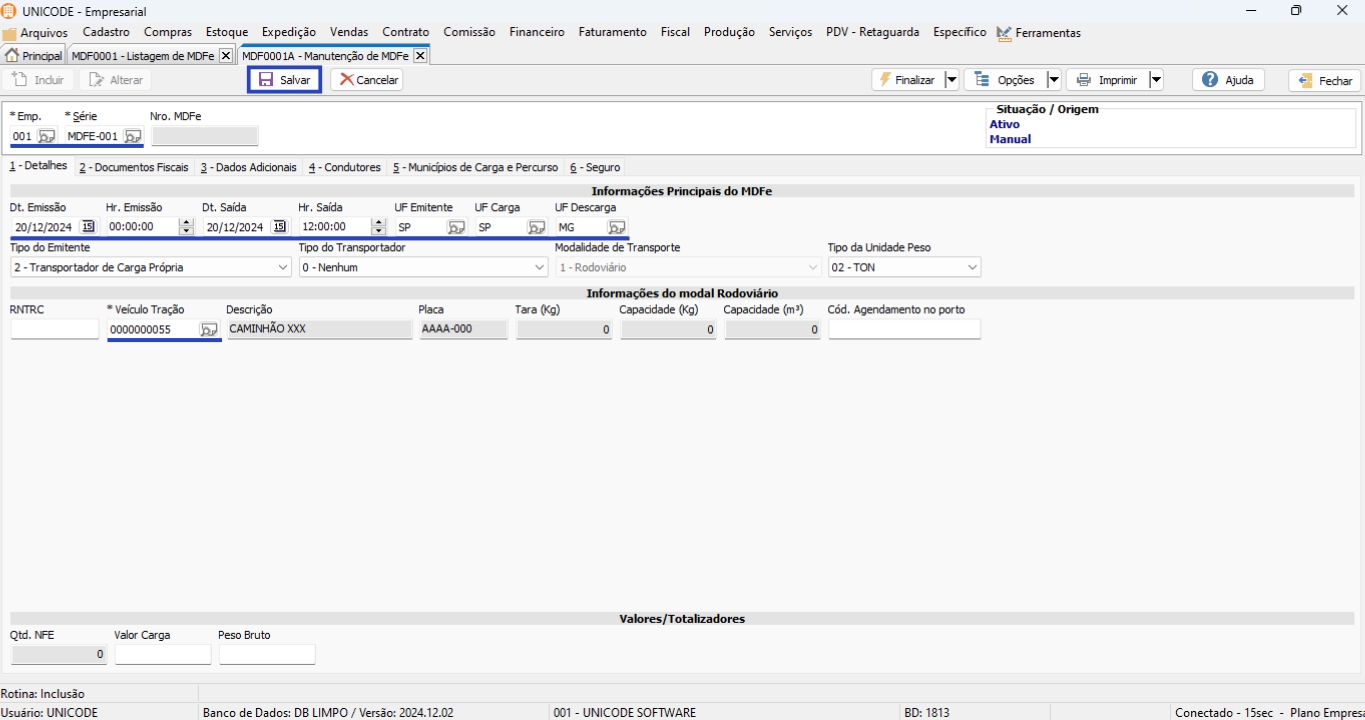Adjust the Hr. Emissão time spinner
The width and height of the screenshot is (1365, 720).
coord(185,227)
